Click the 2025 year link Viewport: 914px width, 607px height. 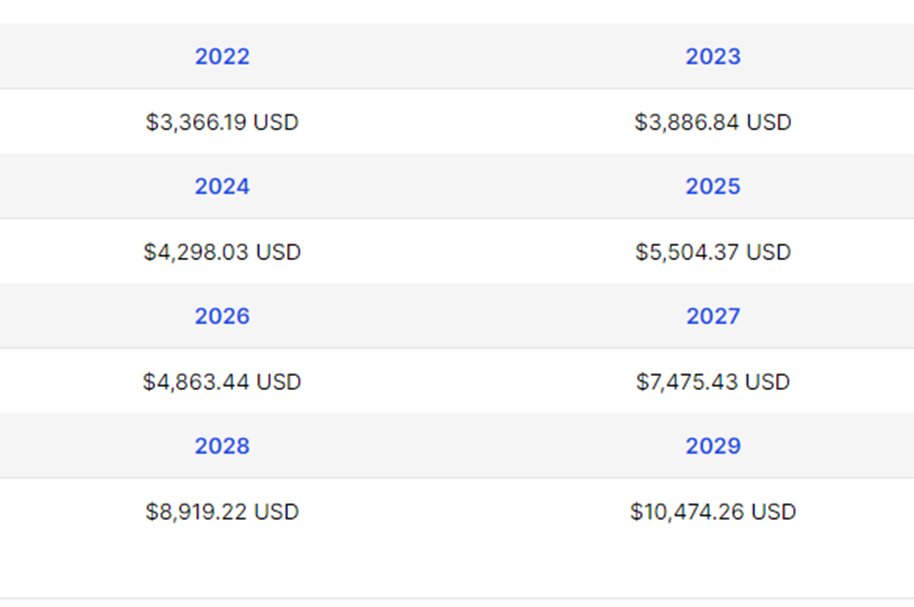click(x=713, y=187)
